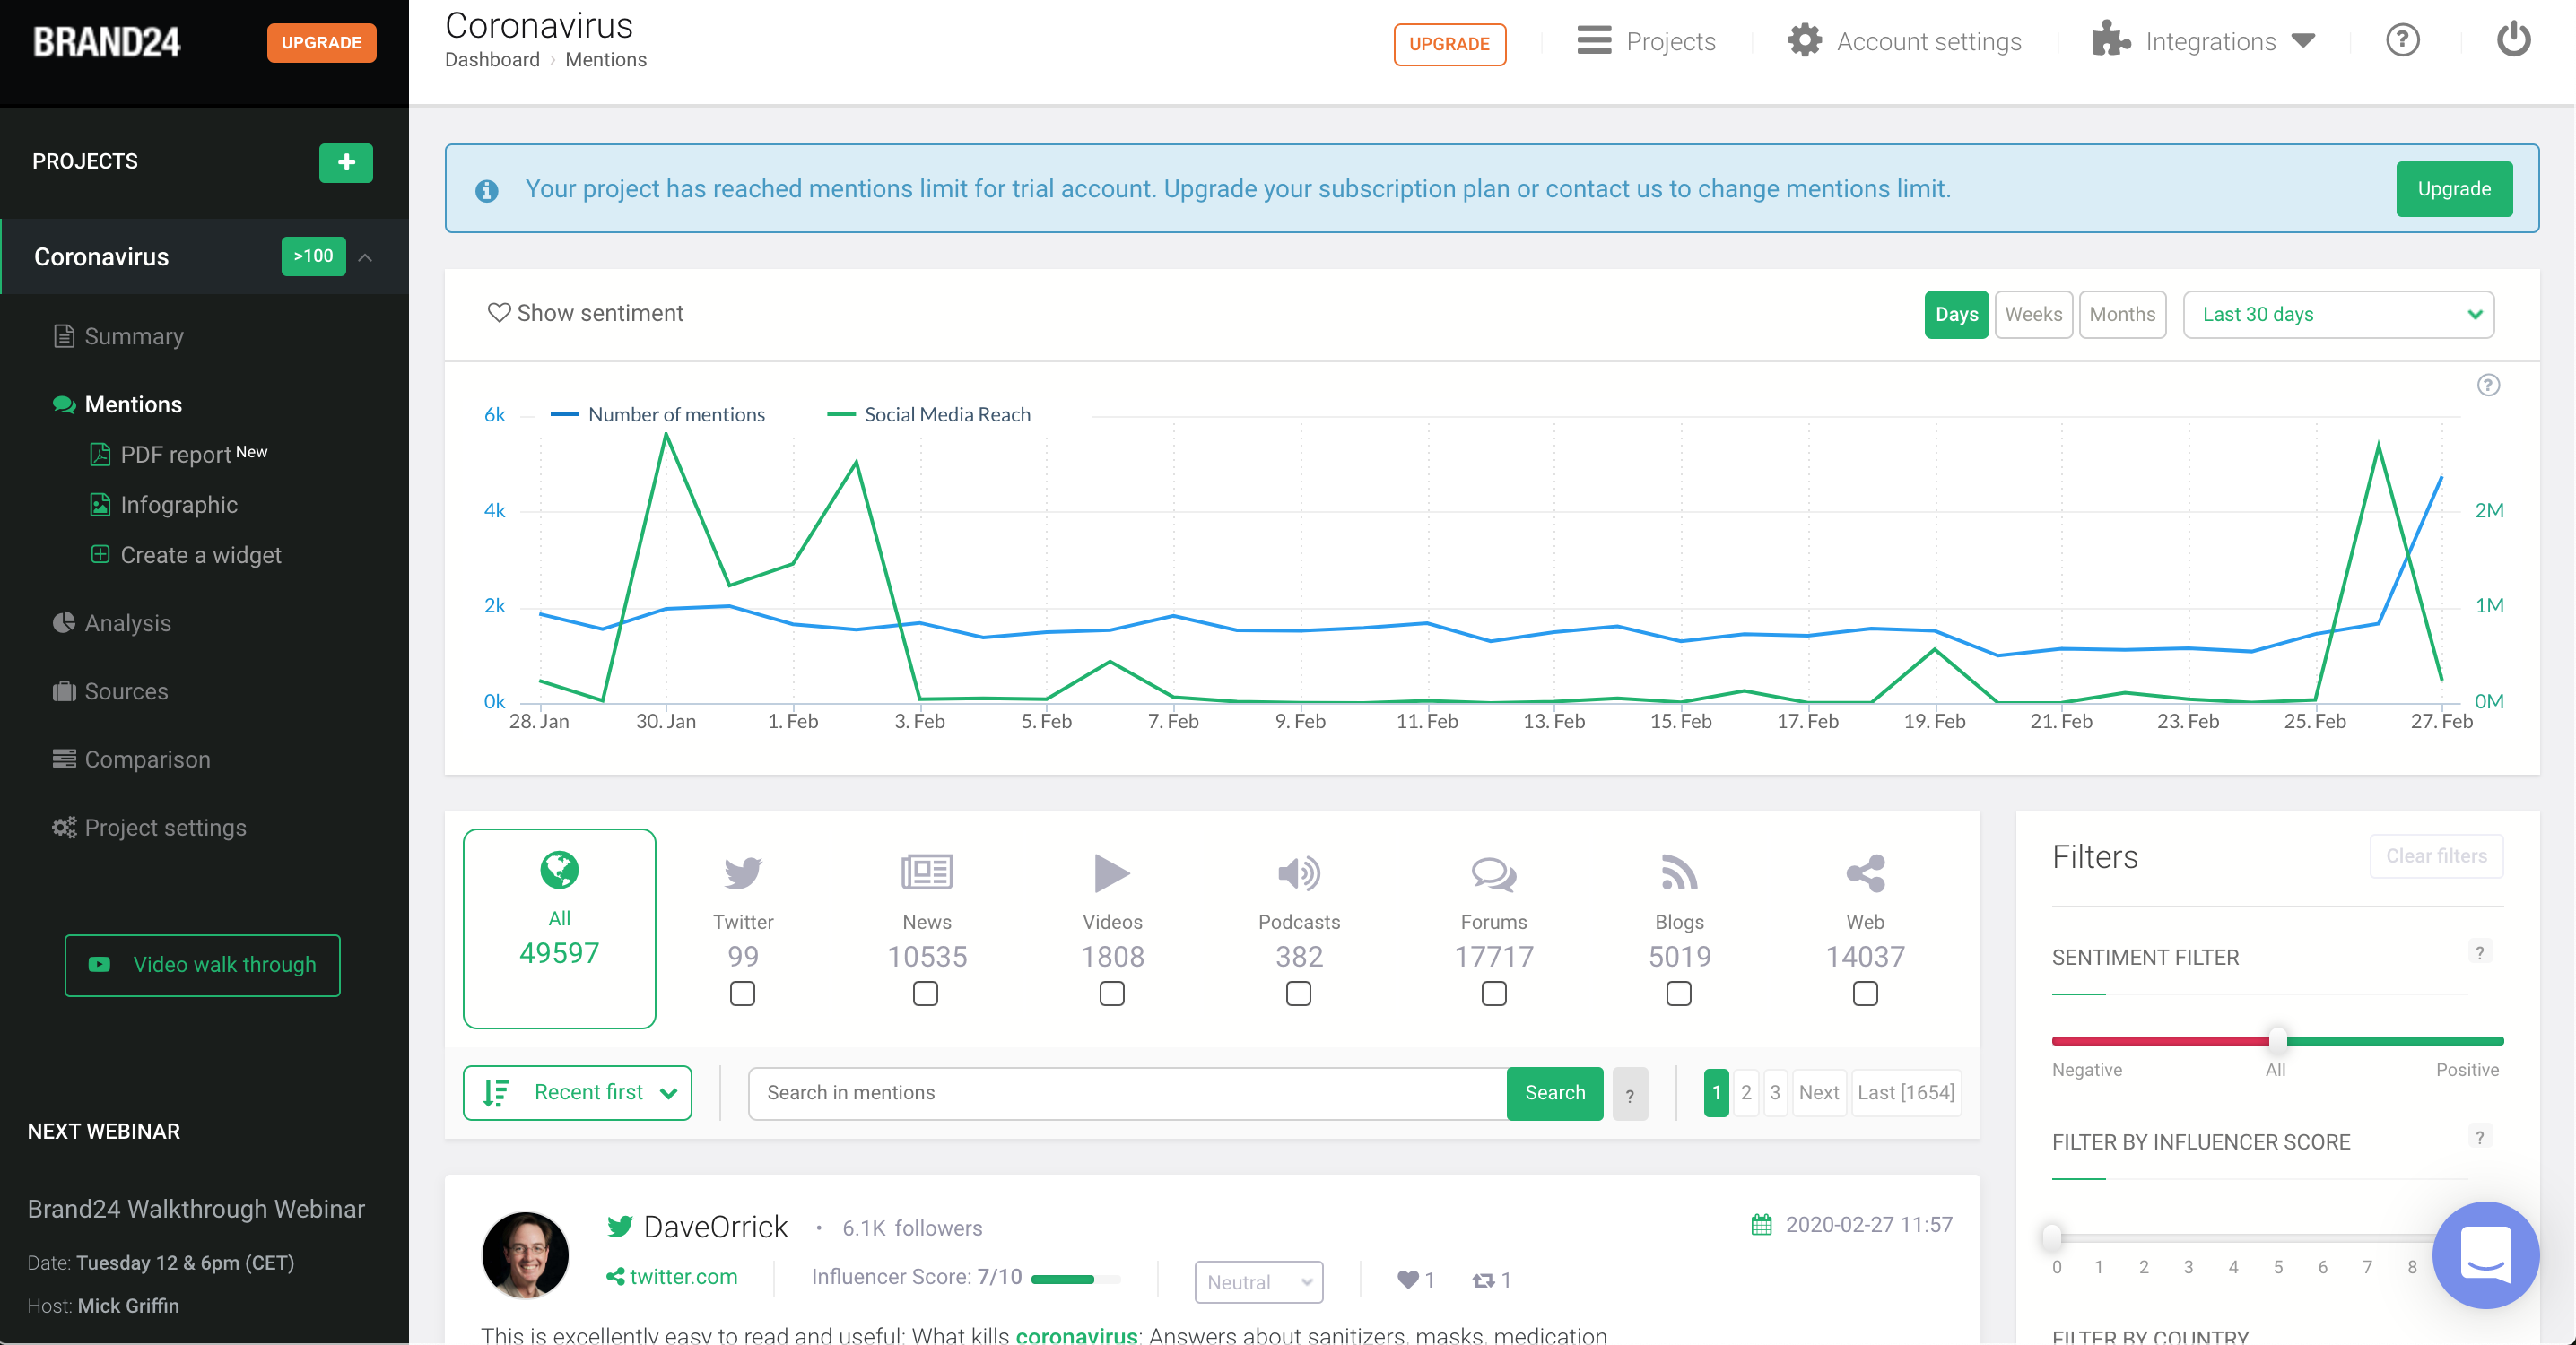Click the Web share source icon
This screenshot has height=1345, width=2576.
point(1865,873)
